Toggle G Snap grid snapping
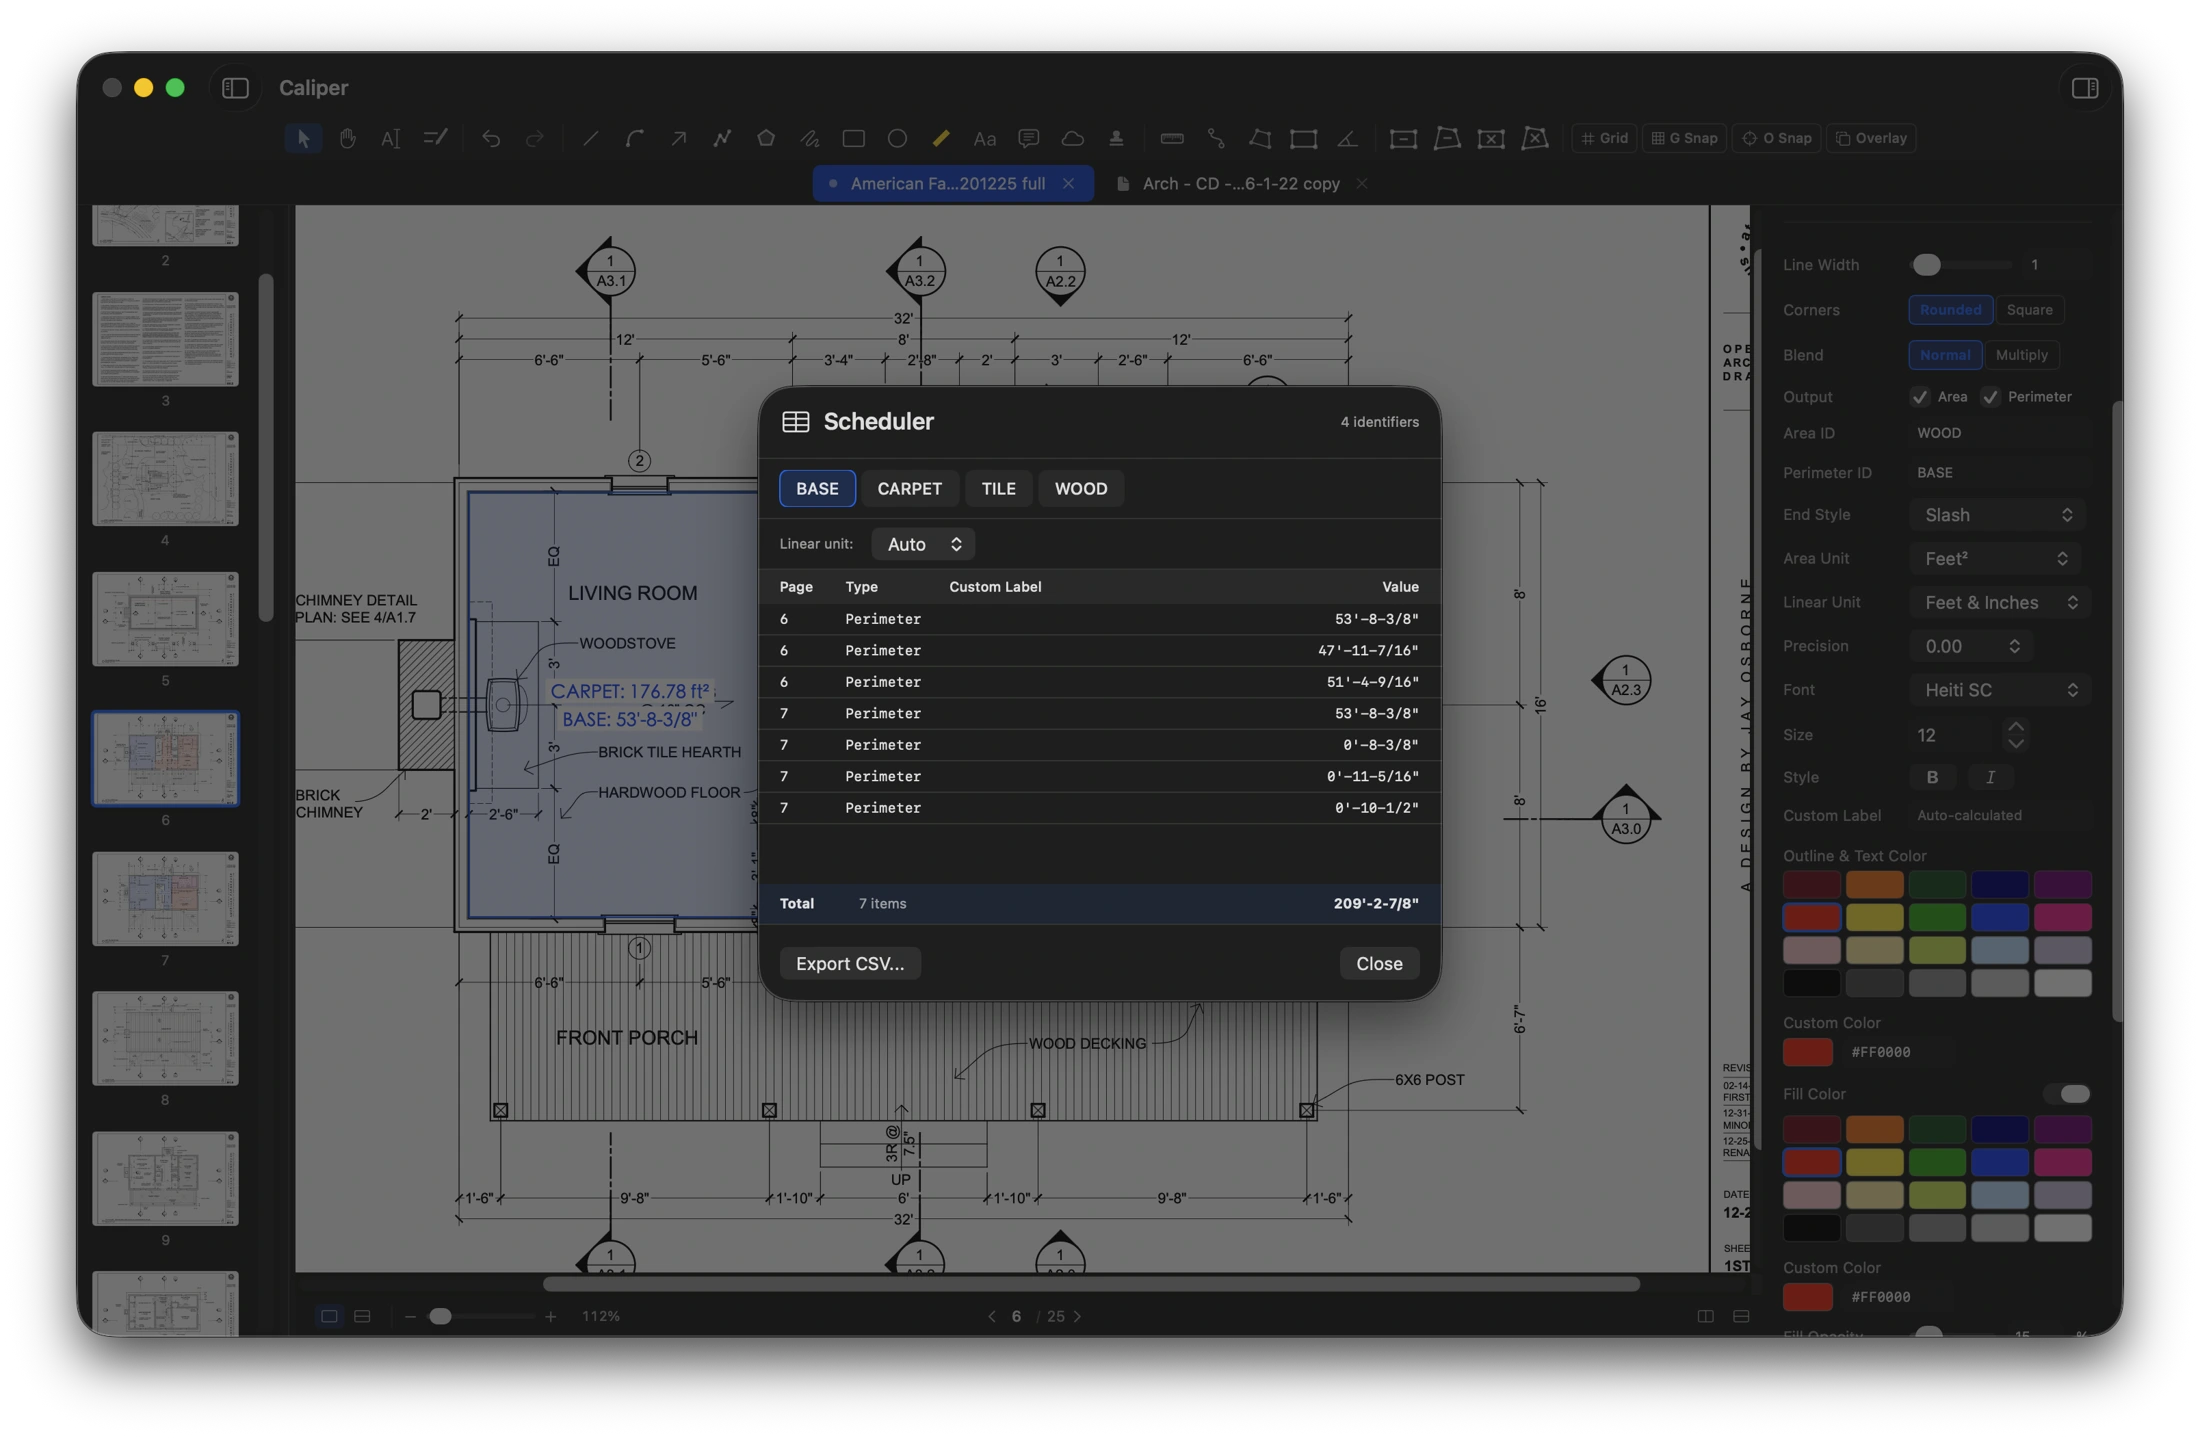Screen dimensions: 2200x1438 click(x=1684, y=138)
